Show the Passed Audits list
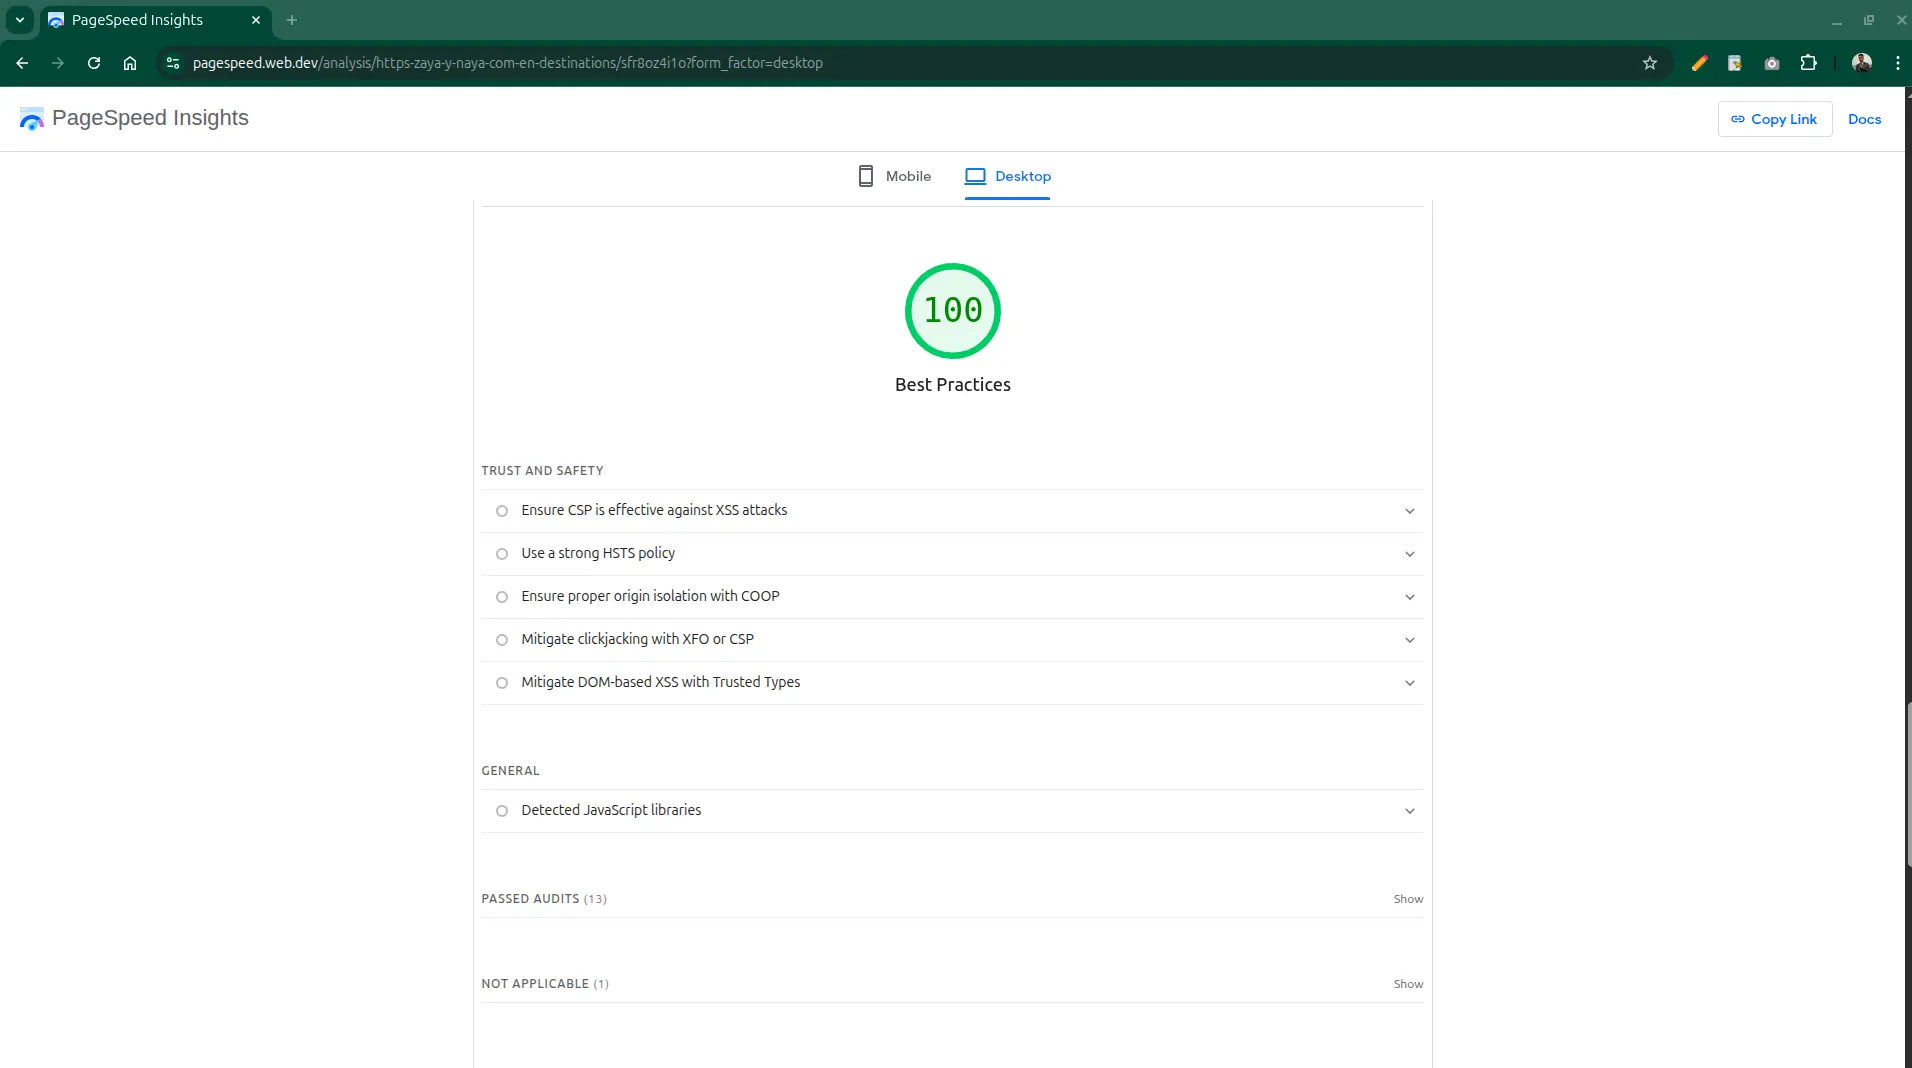 pyautogui.click(x=1408, y=899)
